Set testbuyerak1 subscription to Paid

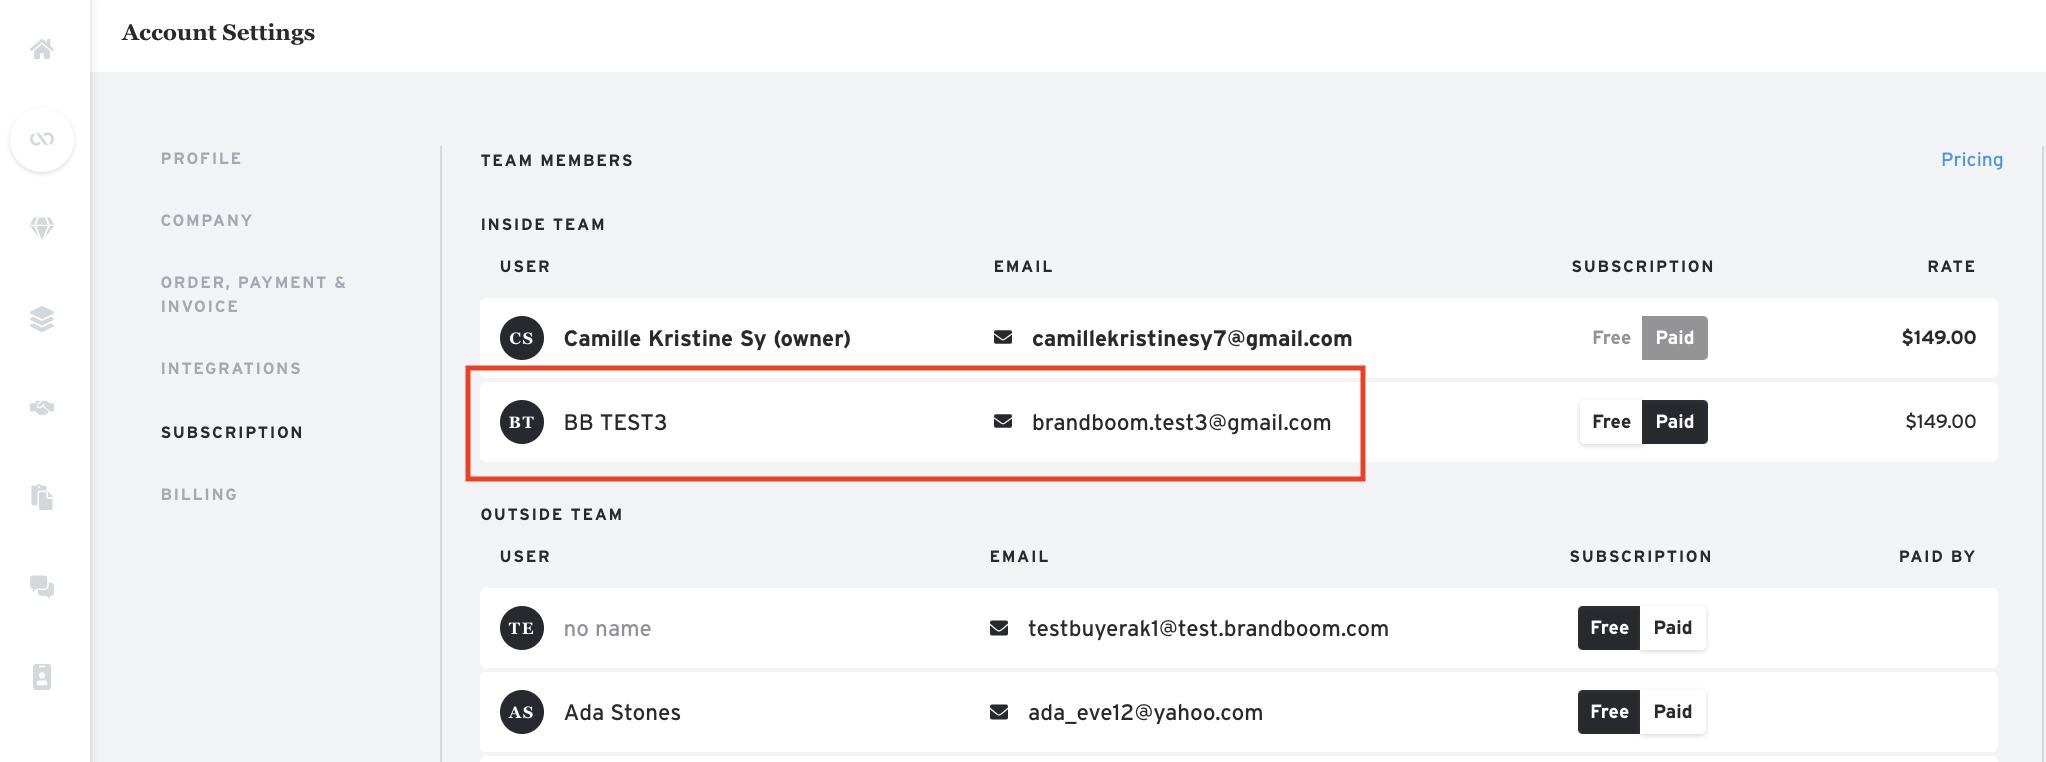click(x=1673, y=628)
